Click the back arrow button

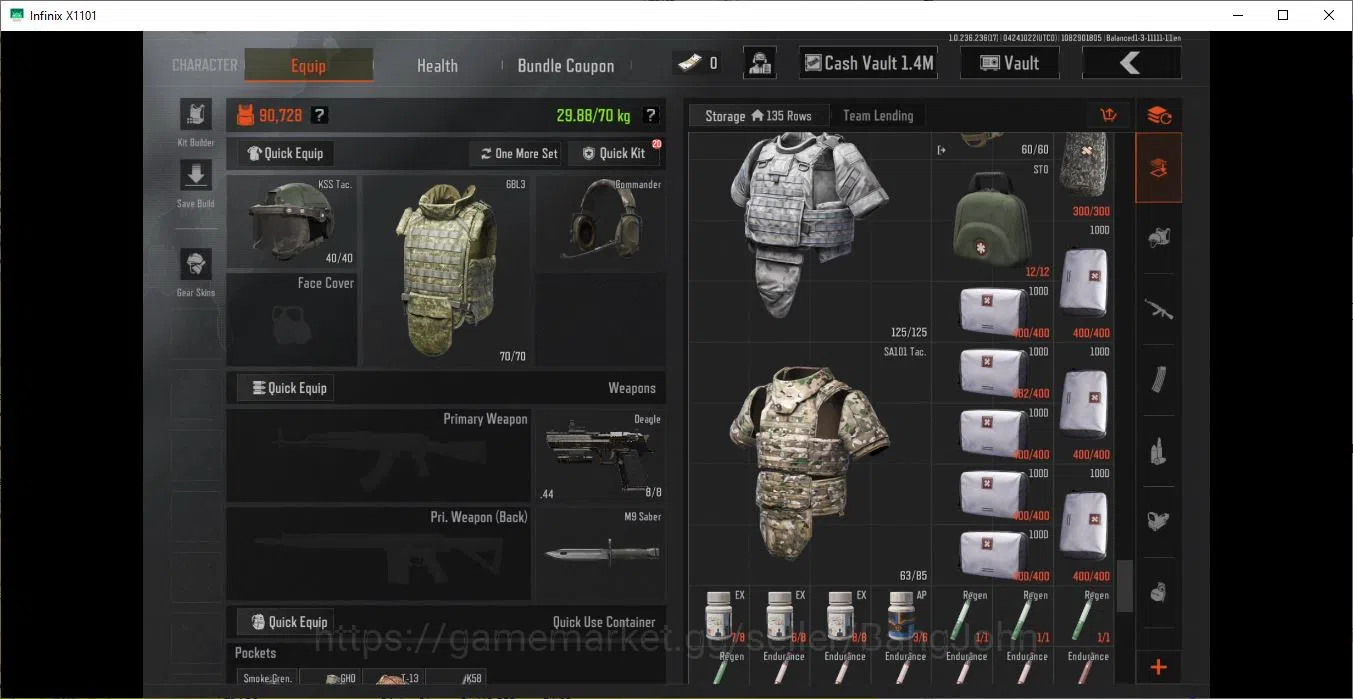(x=1131, y=63)
